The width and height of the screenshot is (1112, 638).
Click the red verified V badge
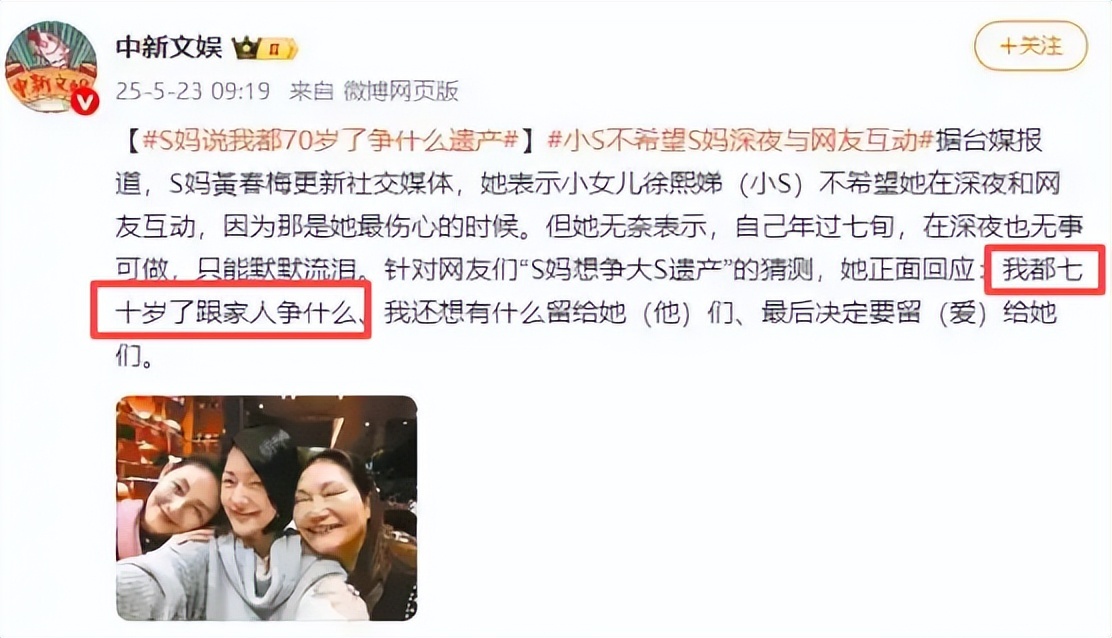tap(85, 103)
